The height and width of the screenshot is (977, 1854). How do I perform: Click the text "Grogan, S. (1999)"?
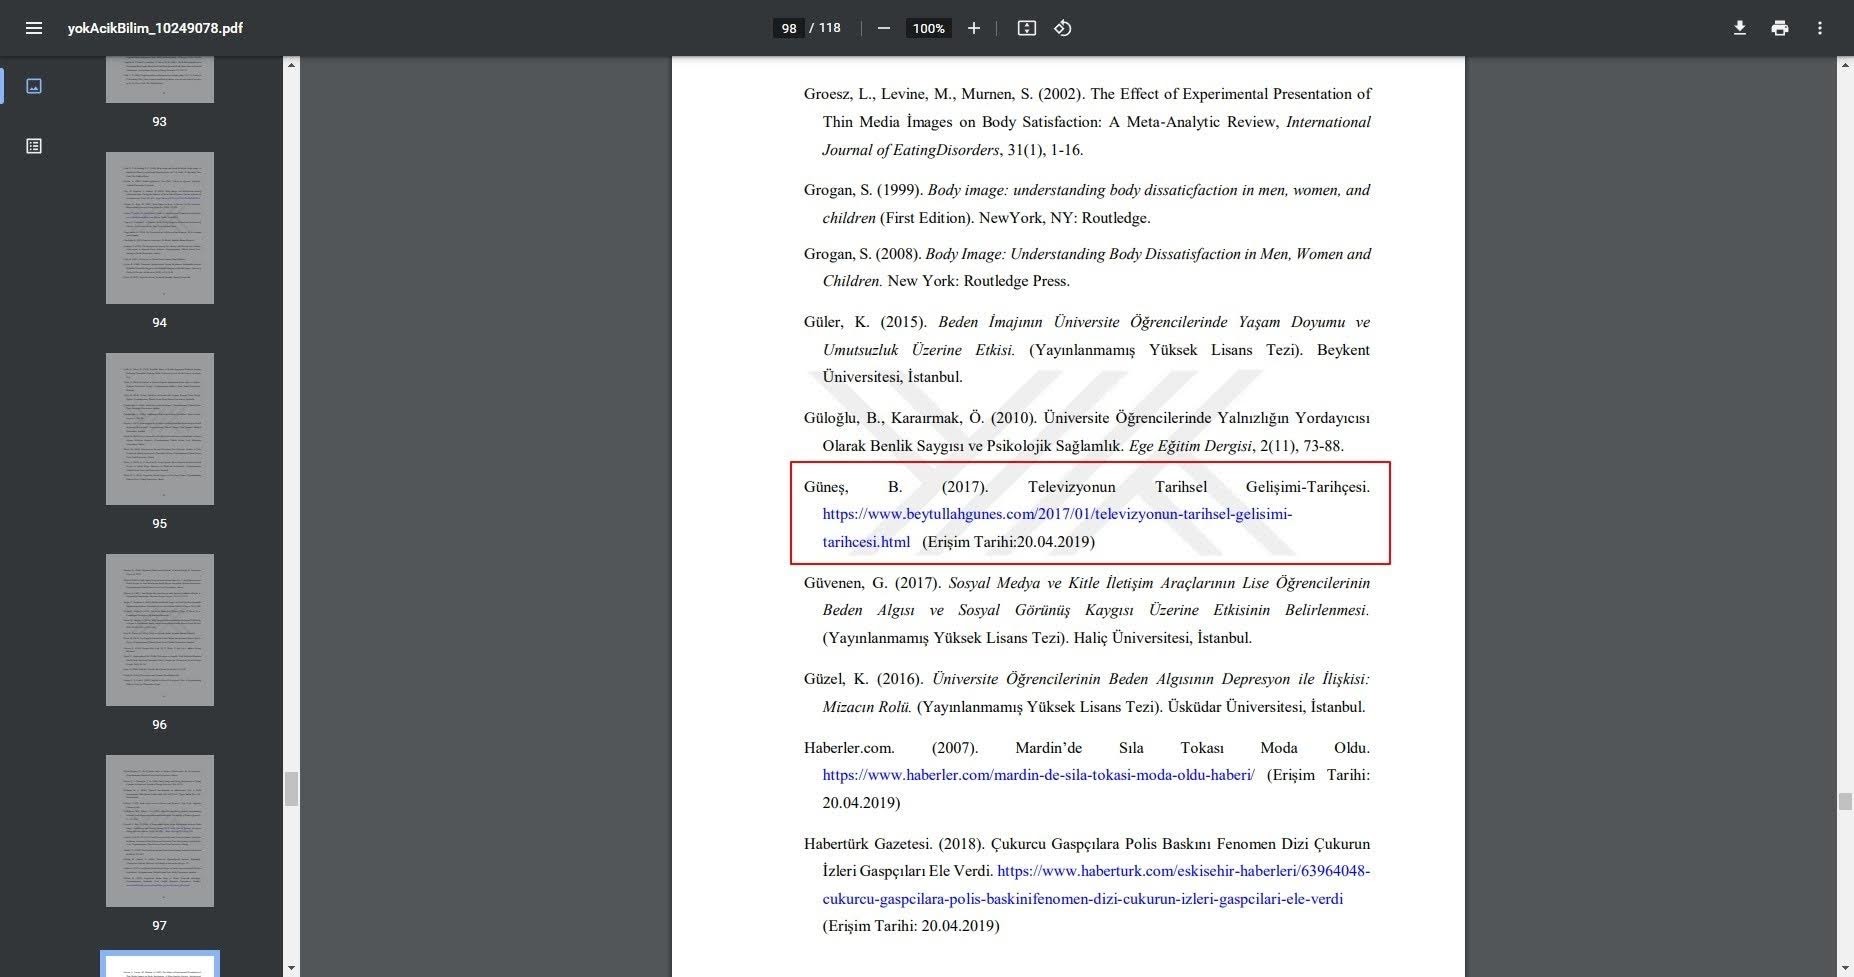coord(863,190)
